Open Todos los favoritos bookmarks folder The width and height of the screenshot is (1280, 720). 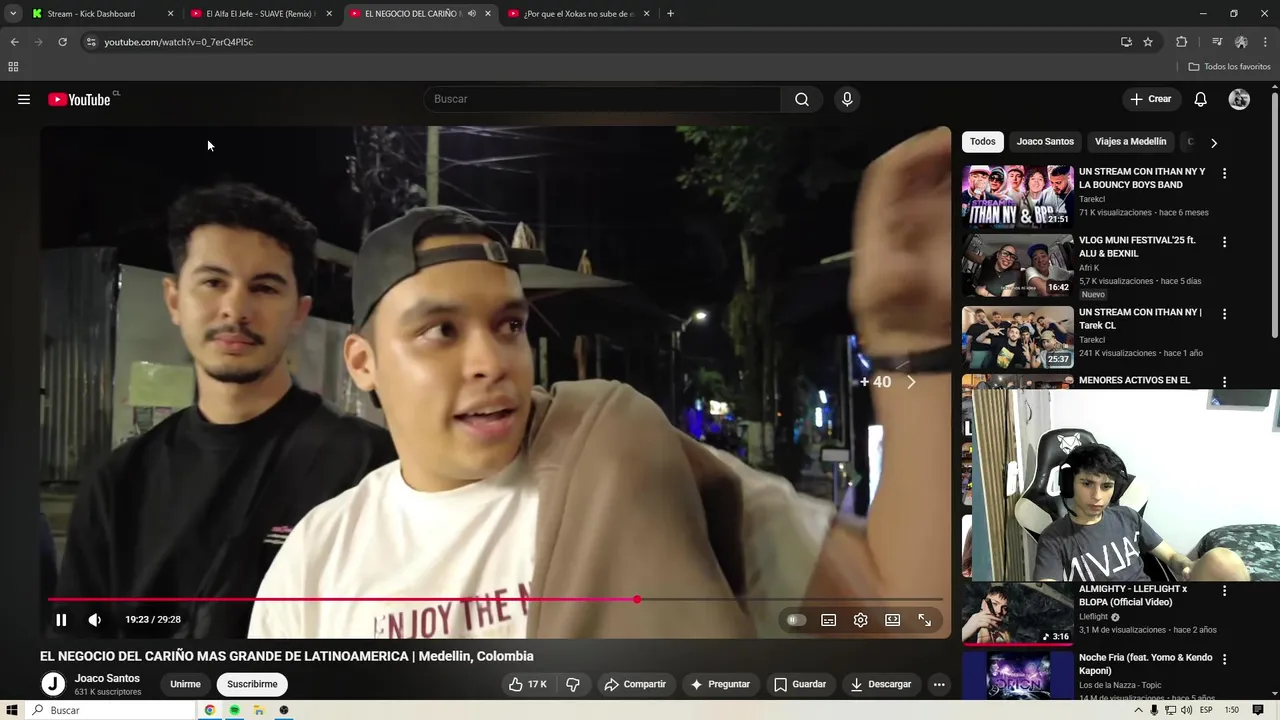1230,67
